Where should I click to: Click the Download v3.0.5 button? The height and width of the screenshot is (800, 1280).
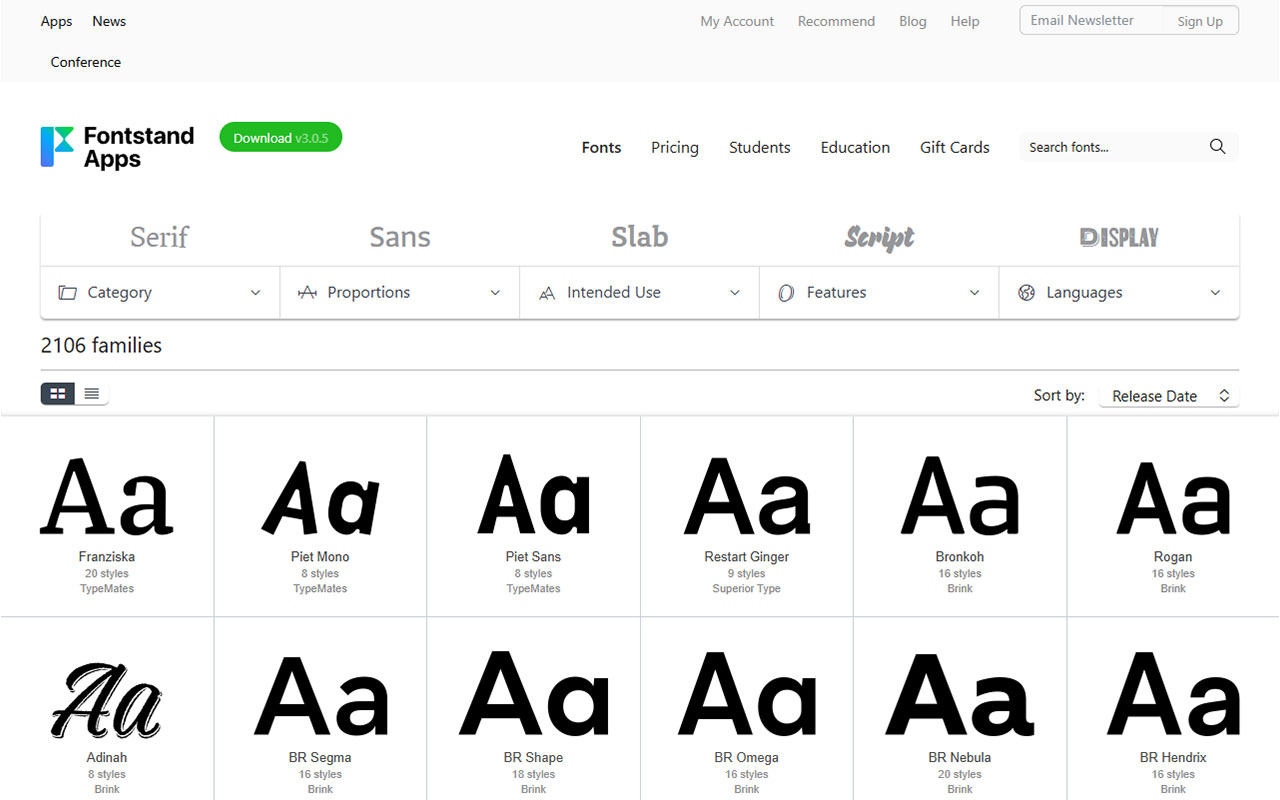(x=281, y=138)
